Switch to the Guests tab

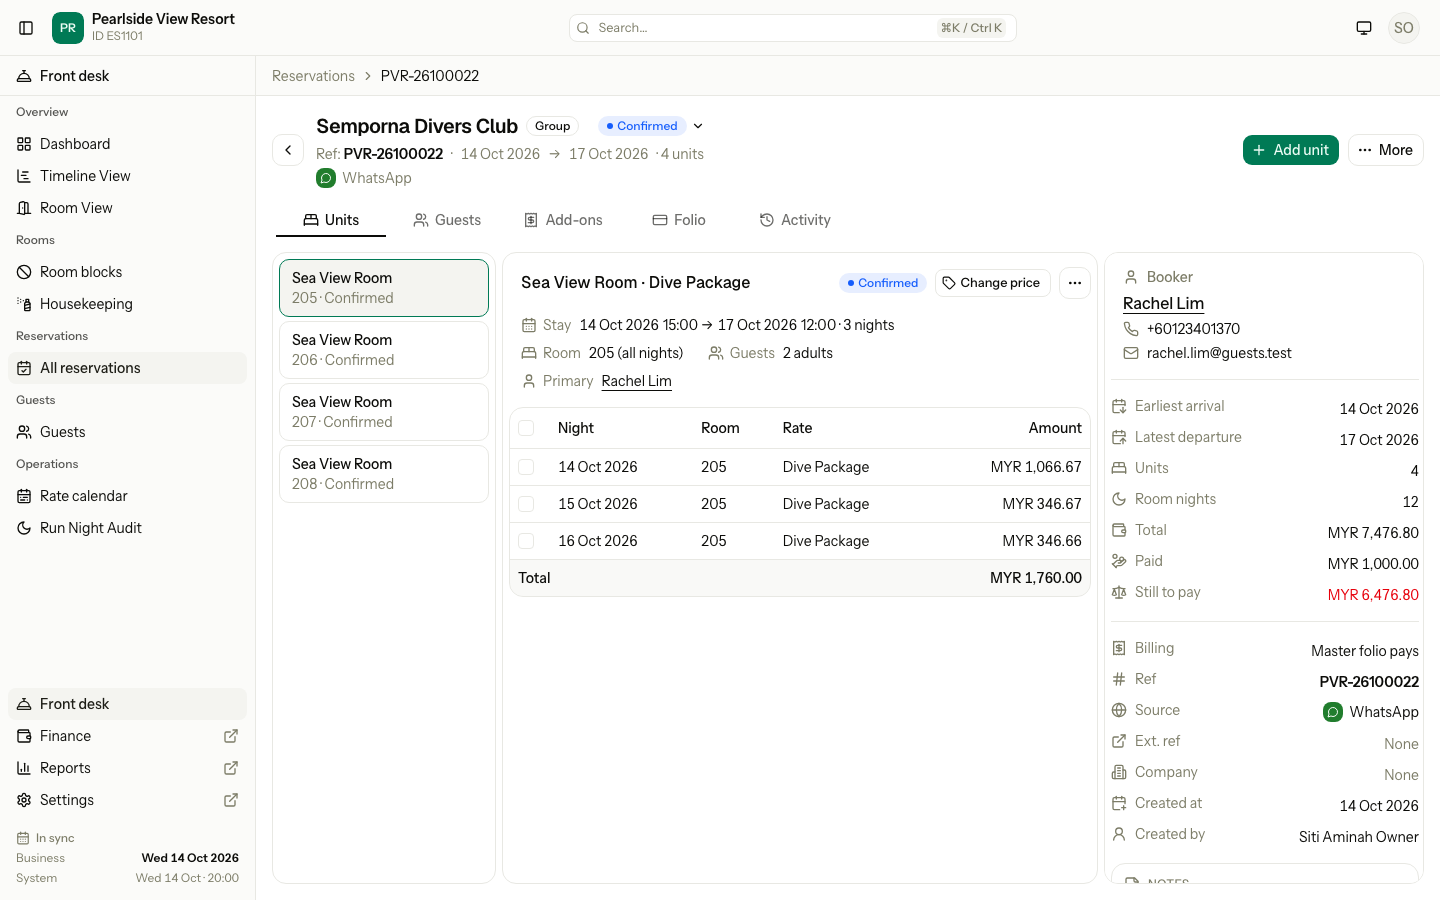pyautogui.click(x=447, y=220)
